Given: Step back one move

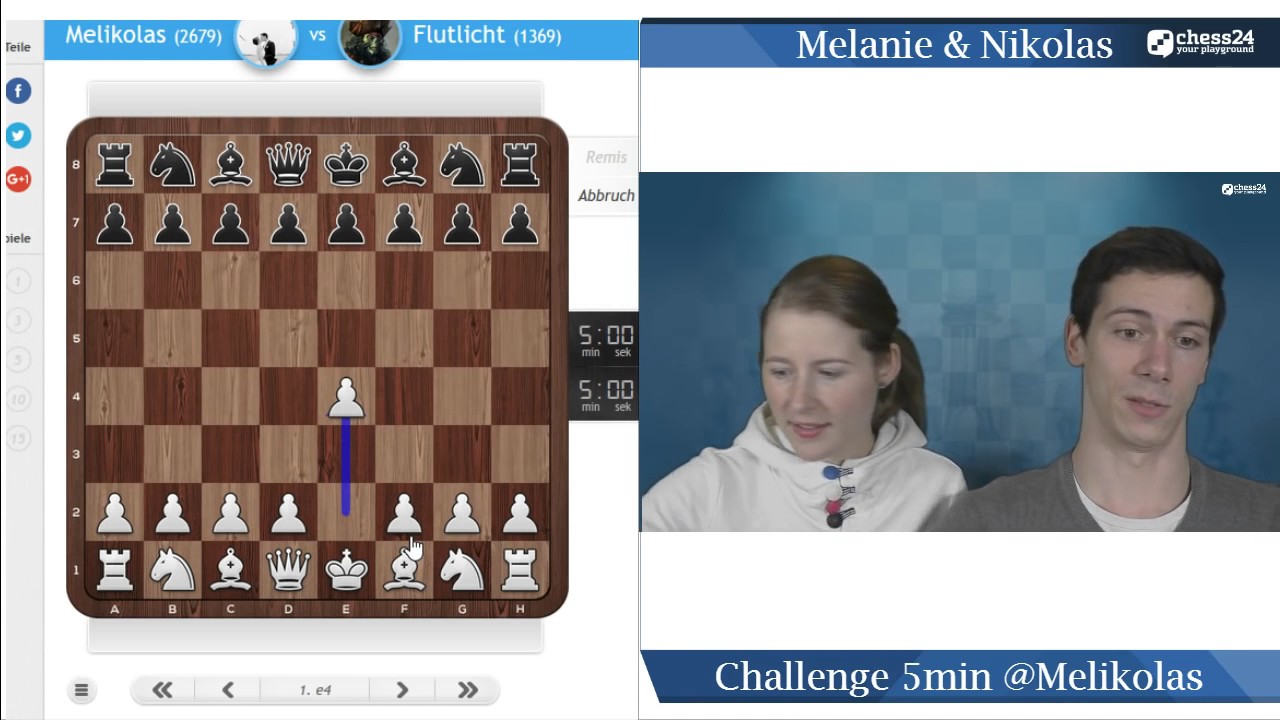Looking at the screenshot, I should pyautogui.click(x=228, y=690).
